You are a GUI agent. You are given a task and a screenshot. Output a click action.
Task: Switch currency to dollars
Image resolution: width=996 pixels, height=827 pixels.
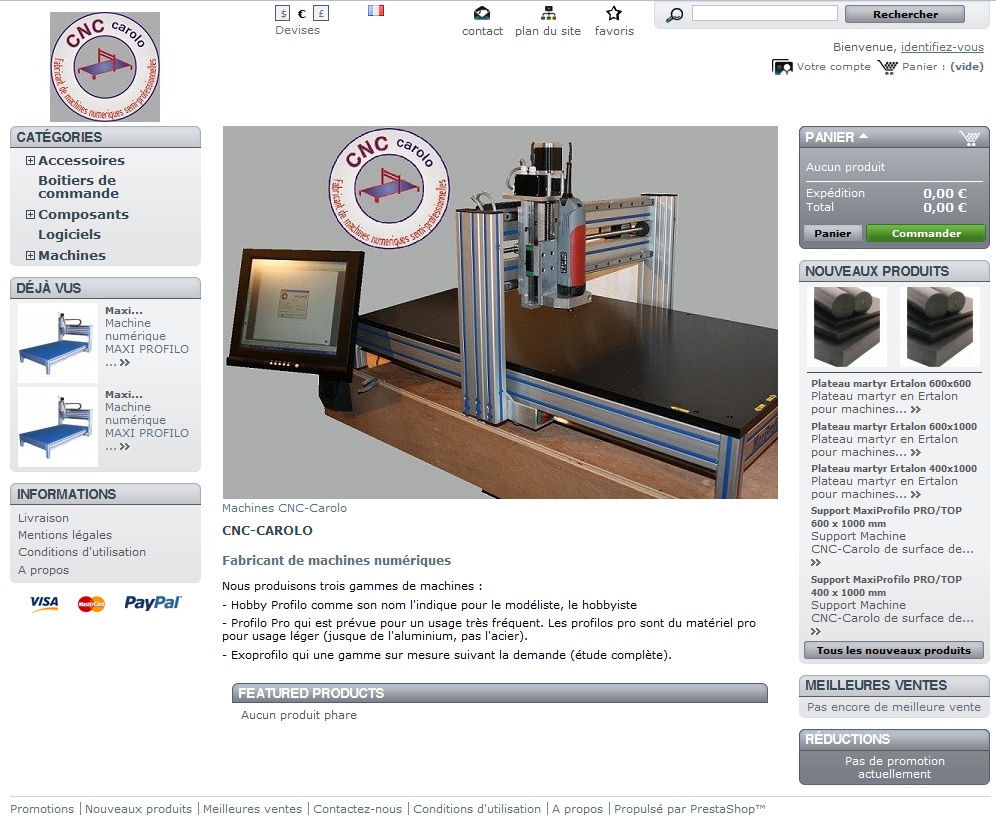pyautogui.click(x=281, y=12)
